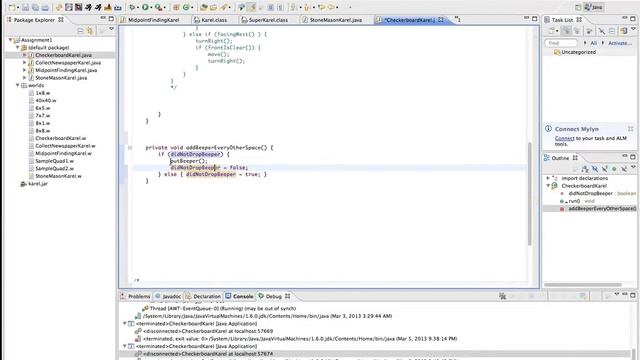Click the Open Perspective icon

coord(578,7)
